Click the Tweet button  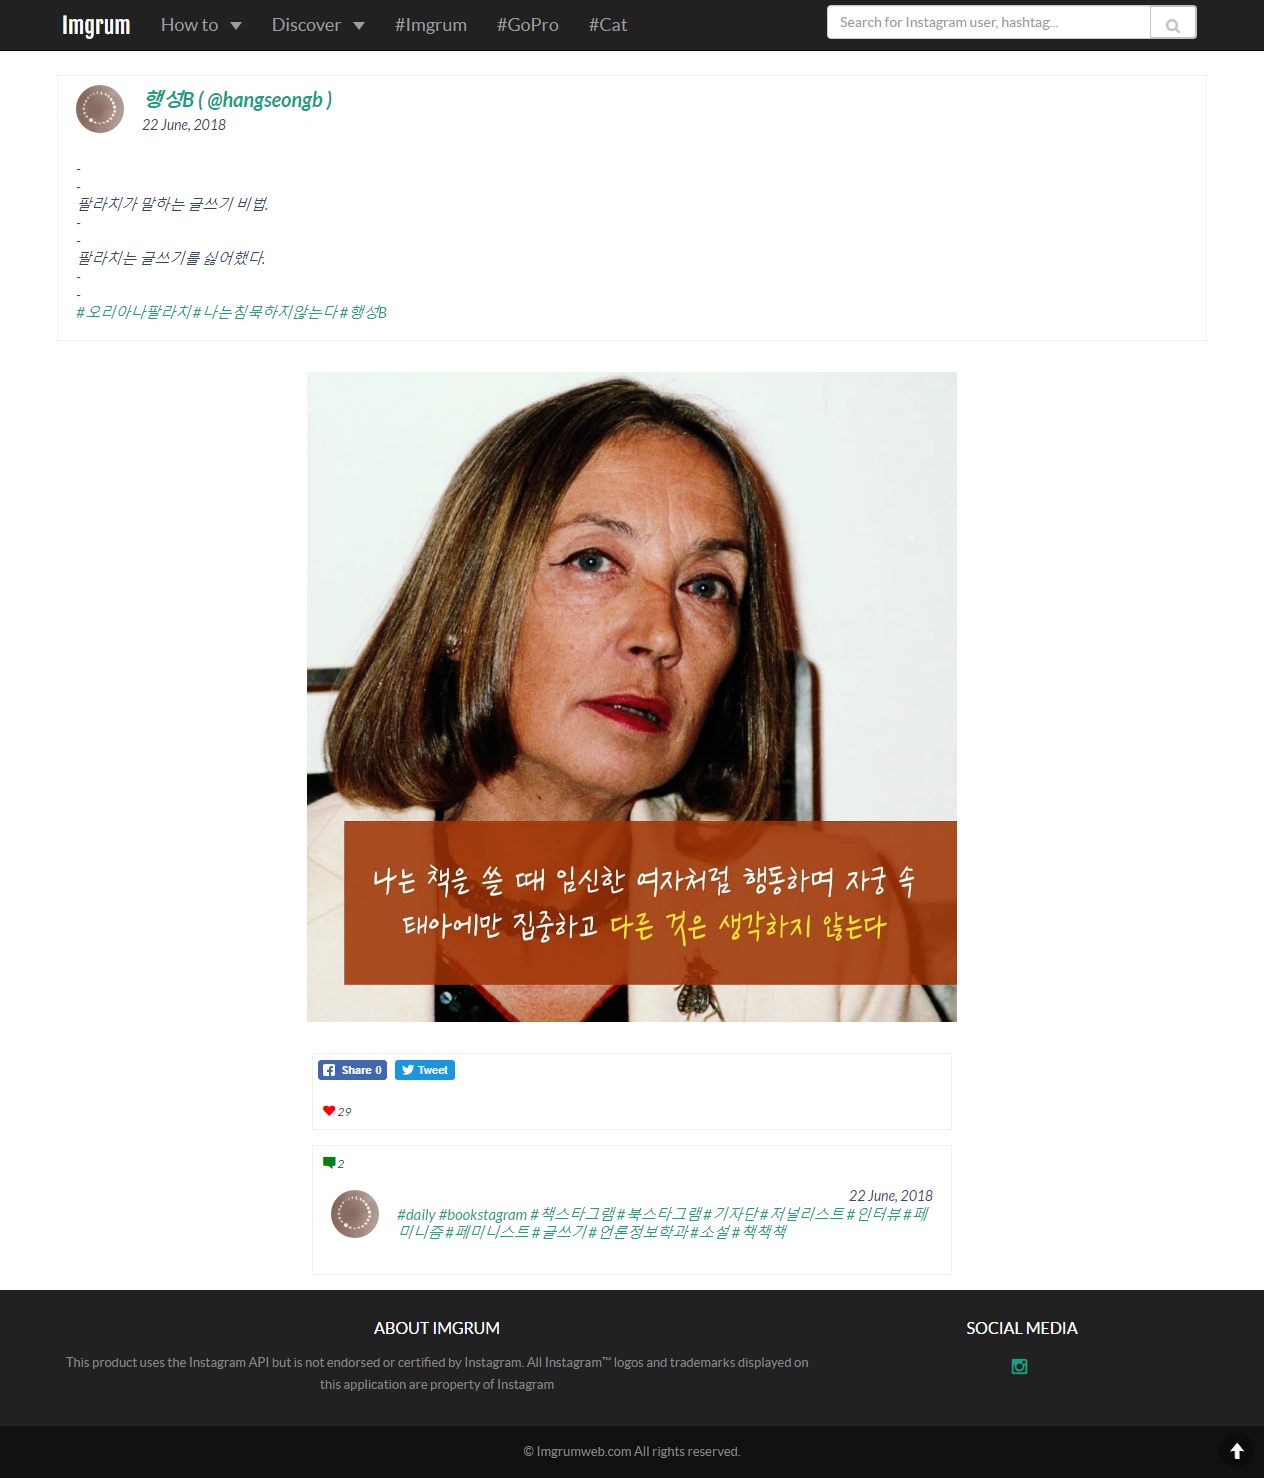click(425, 1070)
